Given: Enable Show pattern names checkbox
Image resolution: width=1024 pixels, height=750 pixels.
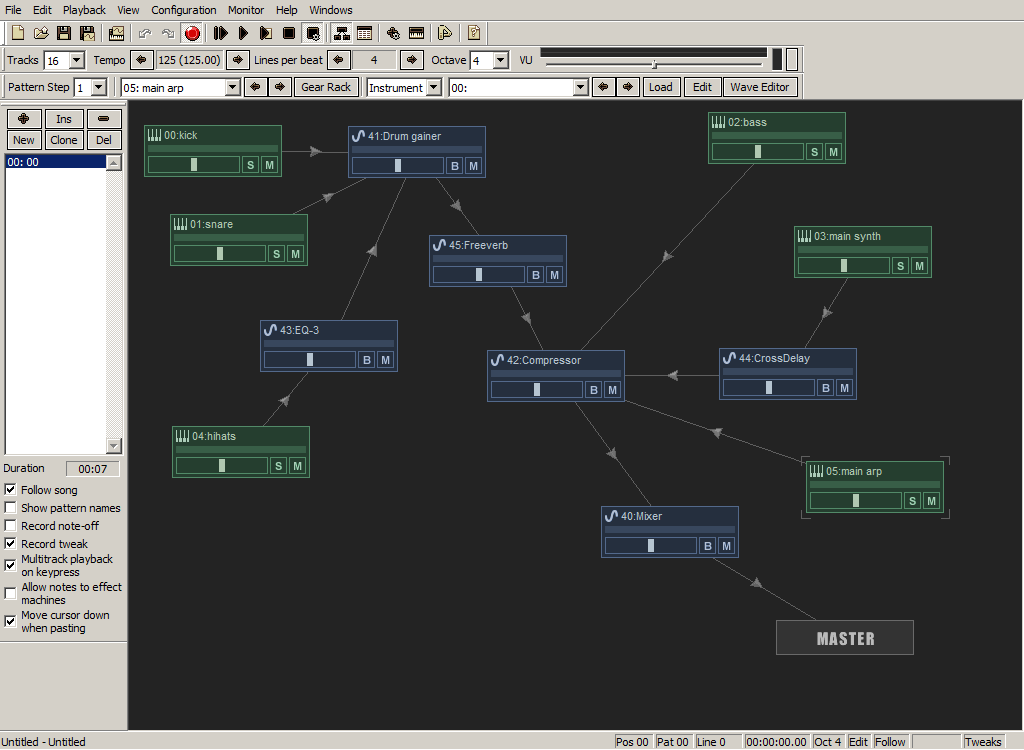Looking at the screenshot, I should click(x=10, y=508).
